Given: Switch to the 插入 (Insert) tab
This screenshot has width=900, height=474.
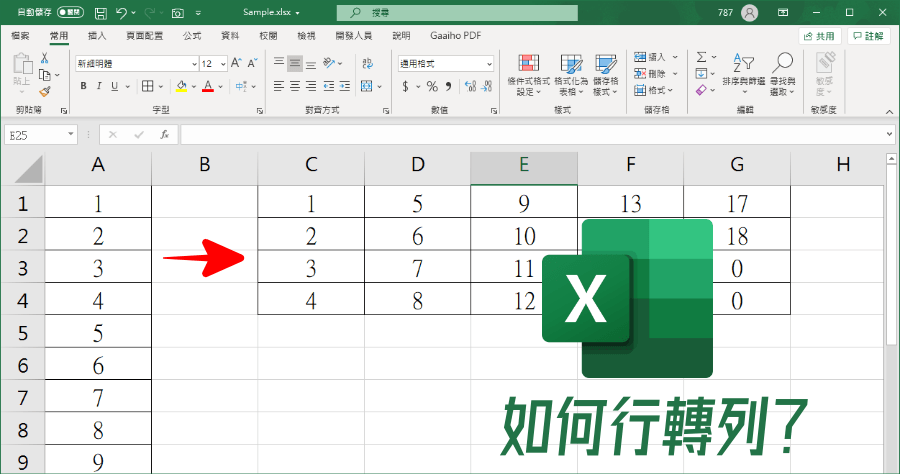Looking at the screenshot, I should 97,36.
